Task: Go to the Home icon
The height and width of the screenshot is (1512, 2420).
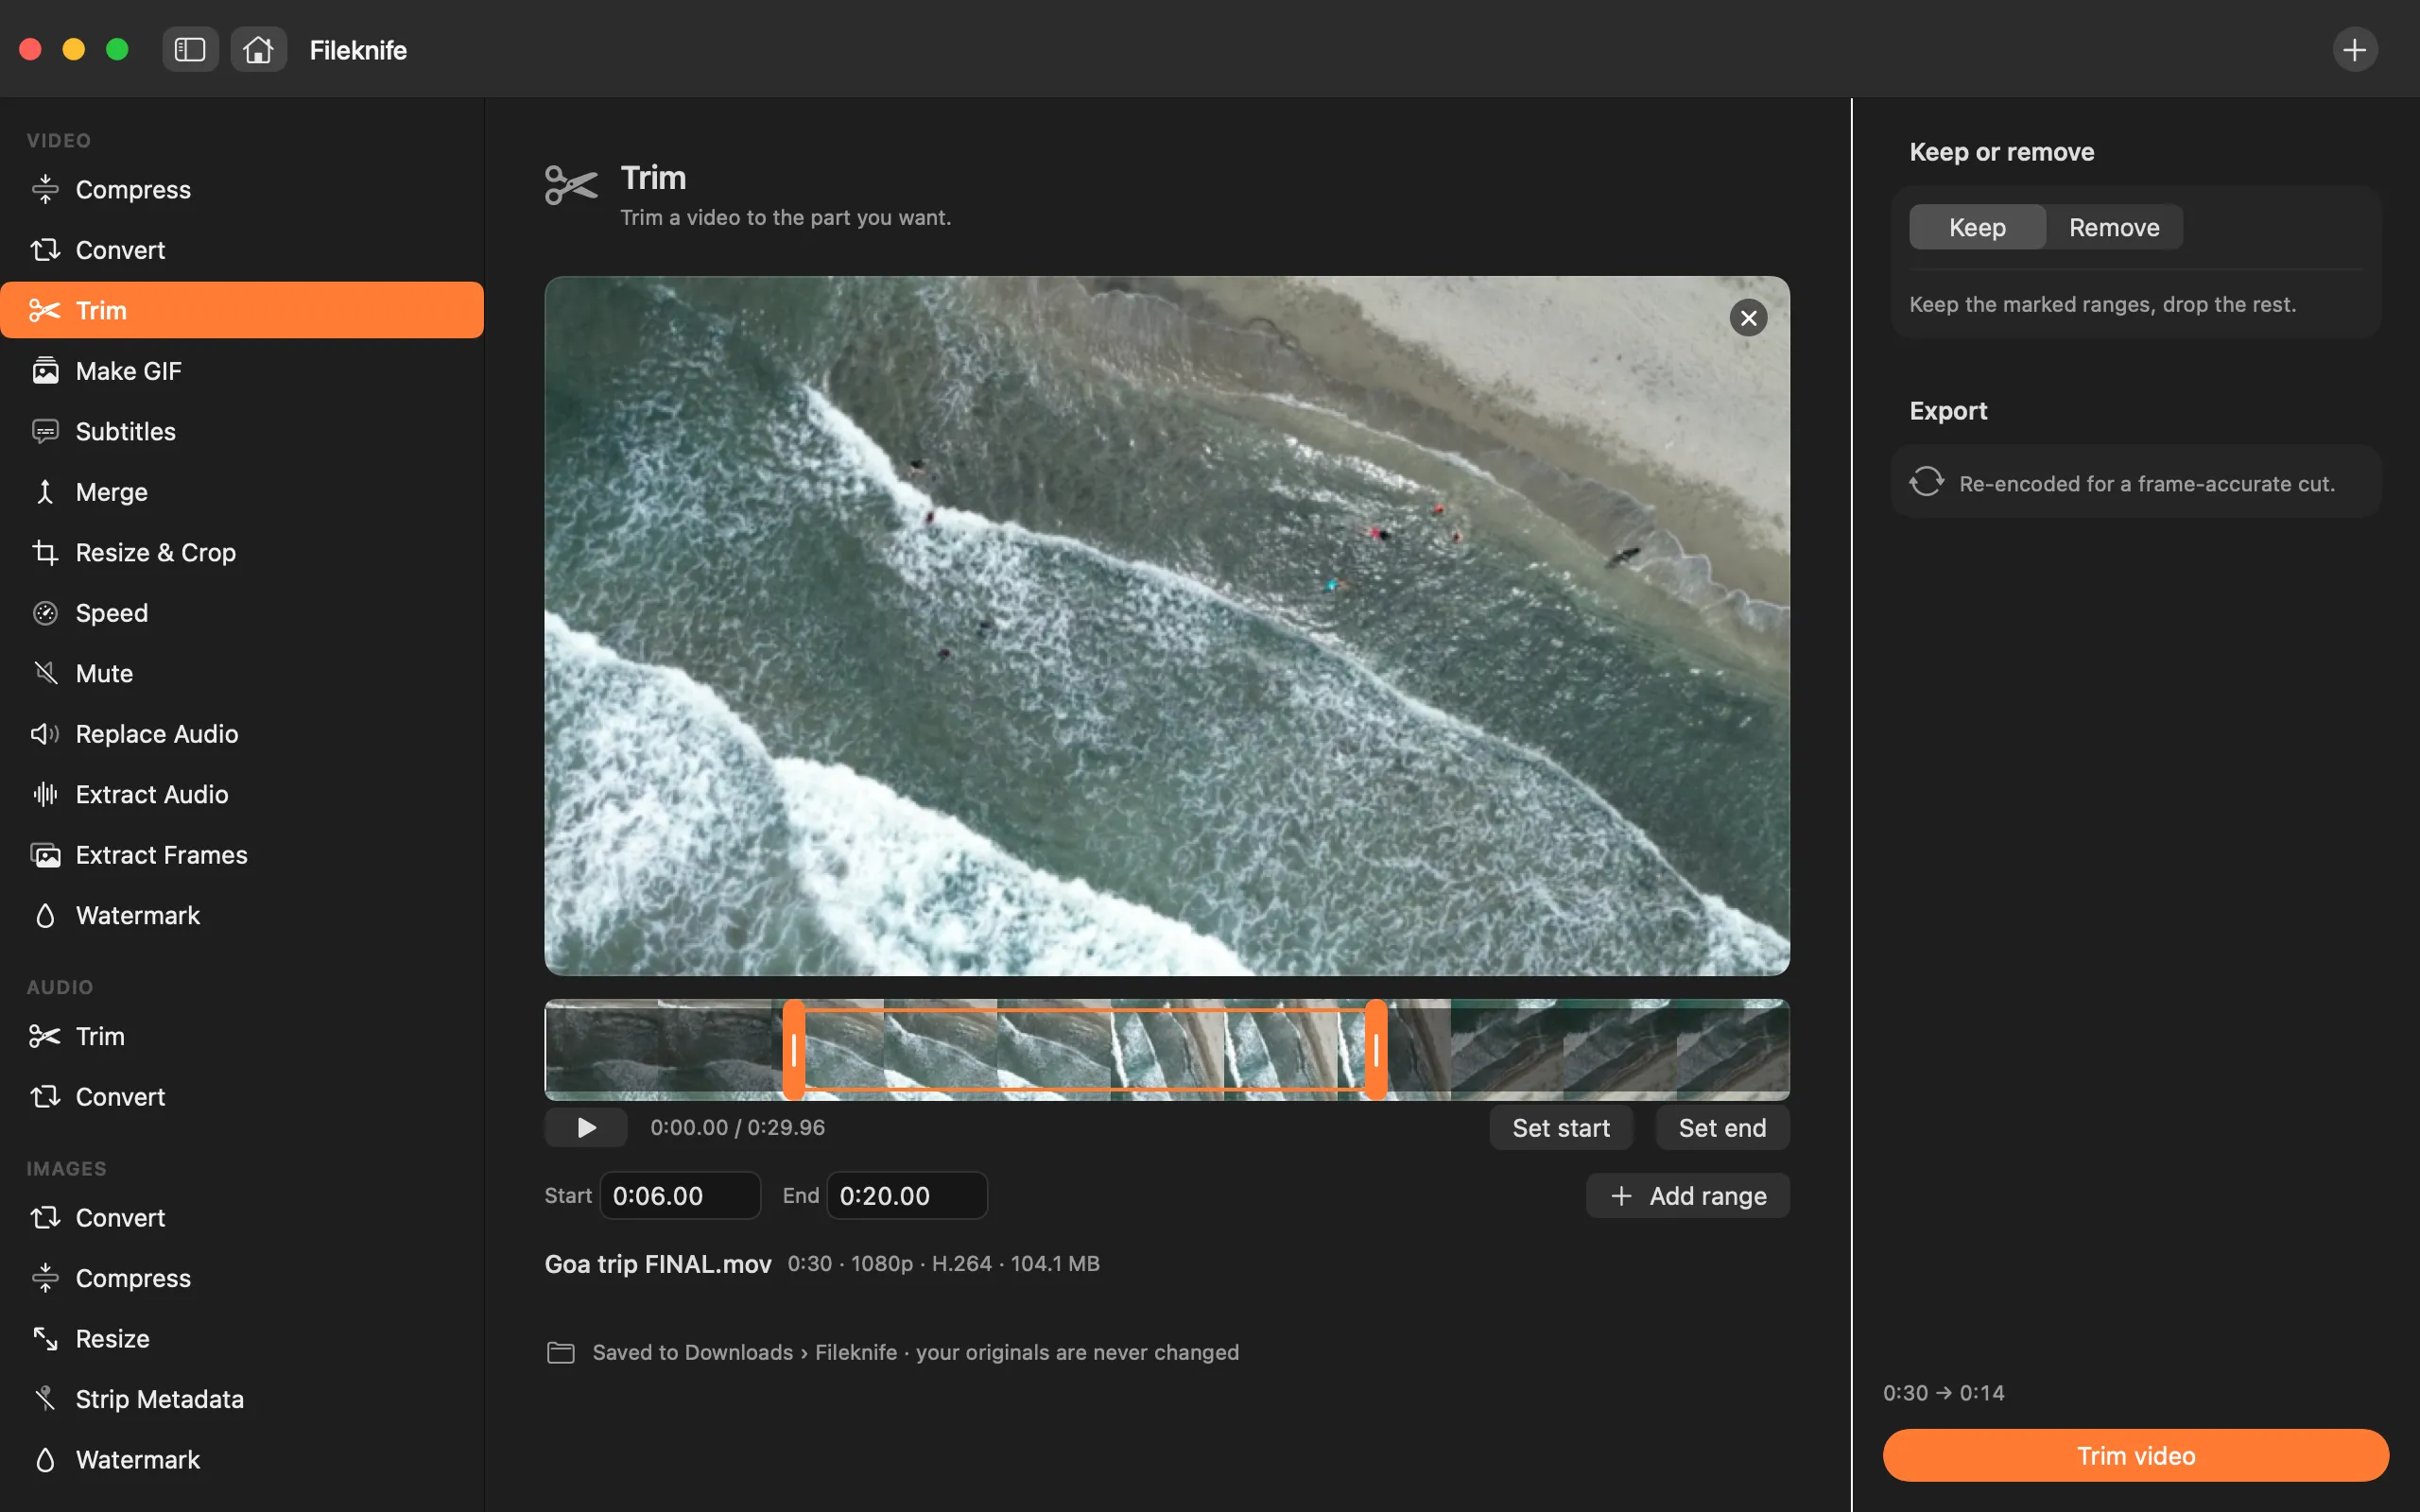Action: tap(258, 49)
